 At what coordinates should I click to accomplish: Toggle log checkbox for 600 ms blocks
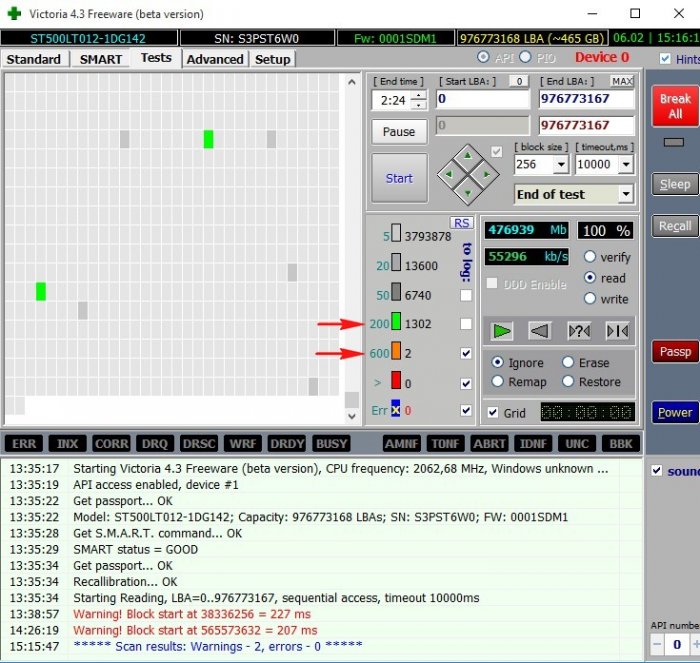[x=466, y=353]
